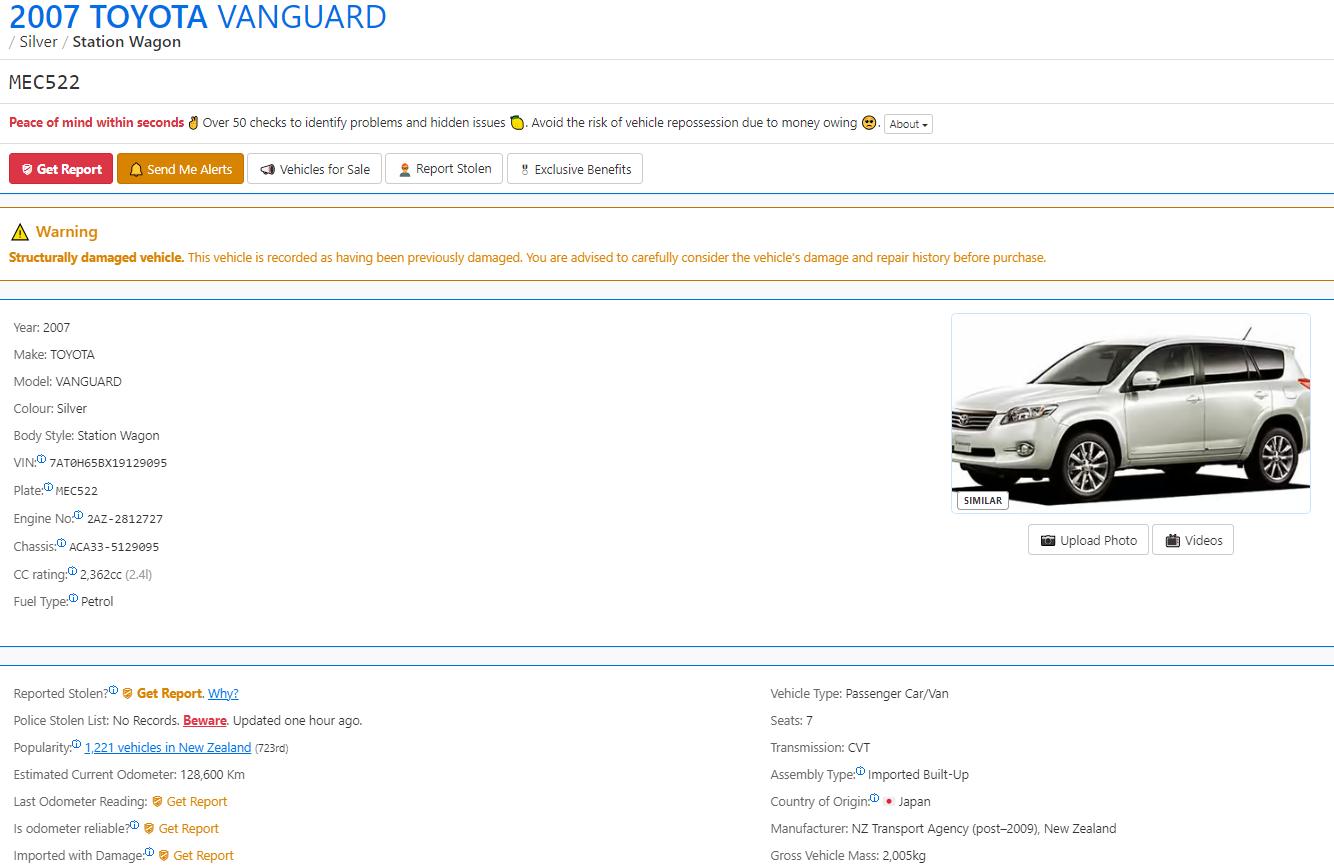Click the Upload Photo button
The height and width of the screenshot is (865, 1334).
point(1088,540)
